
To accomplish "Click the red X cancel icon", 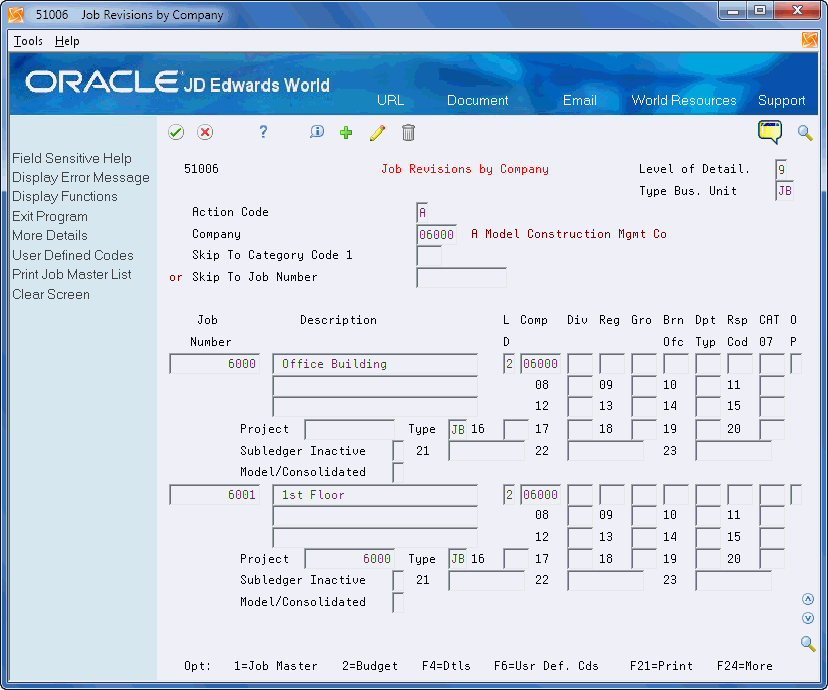I will 205,132.
